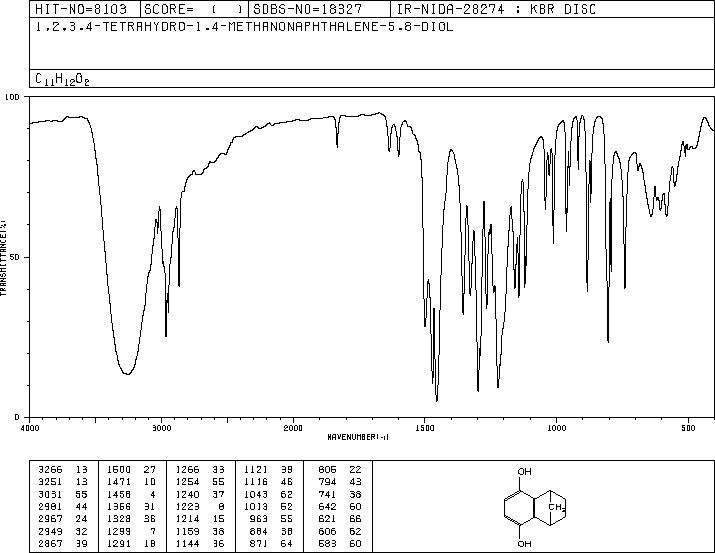Click the 2000 x-axis tick label

(x=293, y=428)
